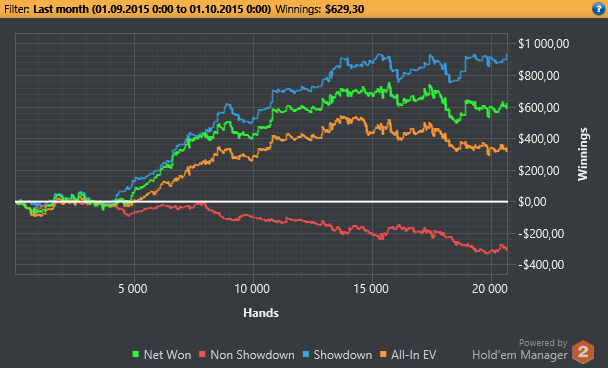Click the 20 000 hands x-axis tick label

490,289
